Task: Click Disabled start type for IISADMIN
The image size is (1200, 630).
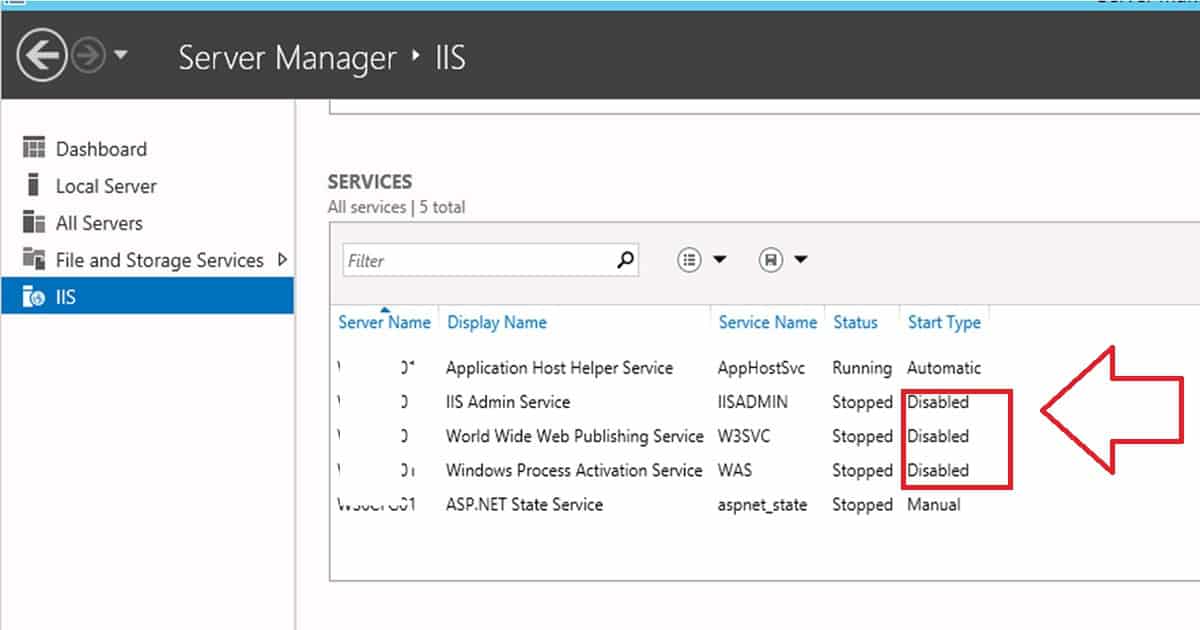Action: coord(938,402)
